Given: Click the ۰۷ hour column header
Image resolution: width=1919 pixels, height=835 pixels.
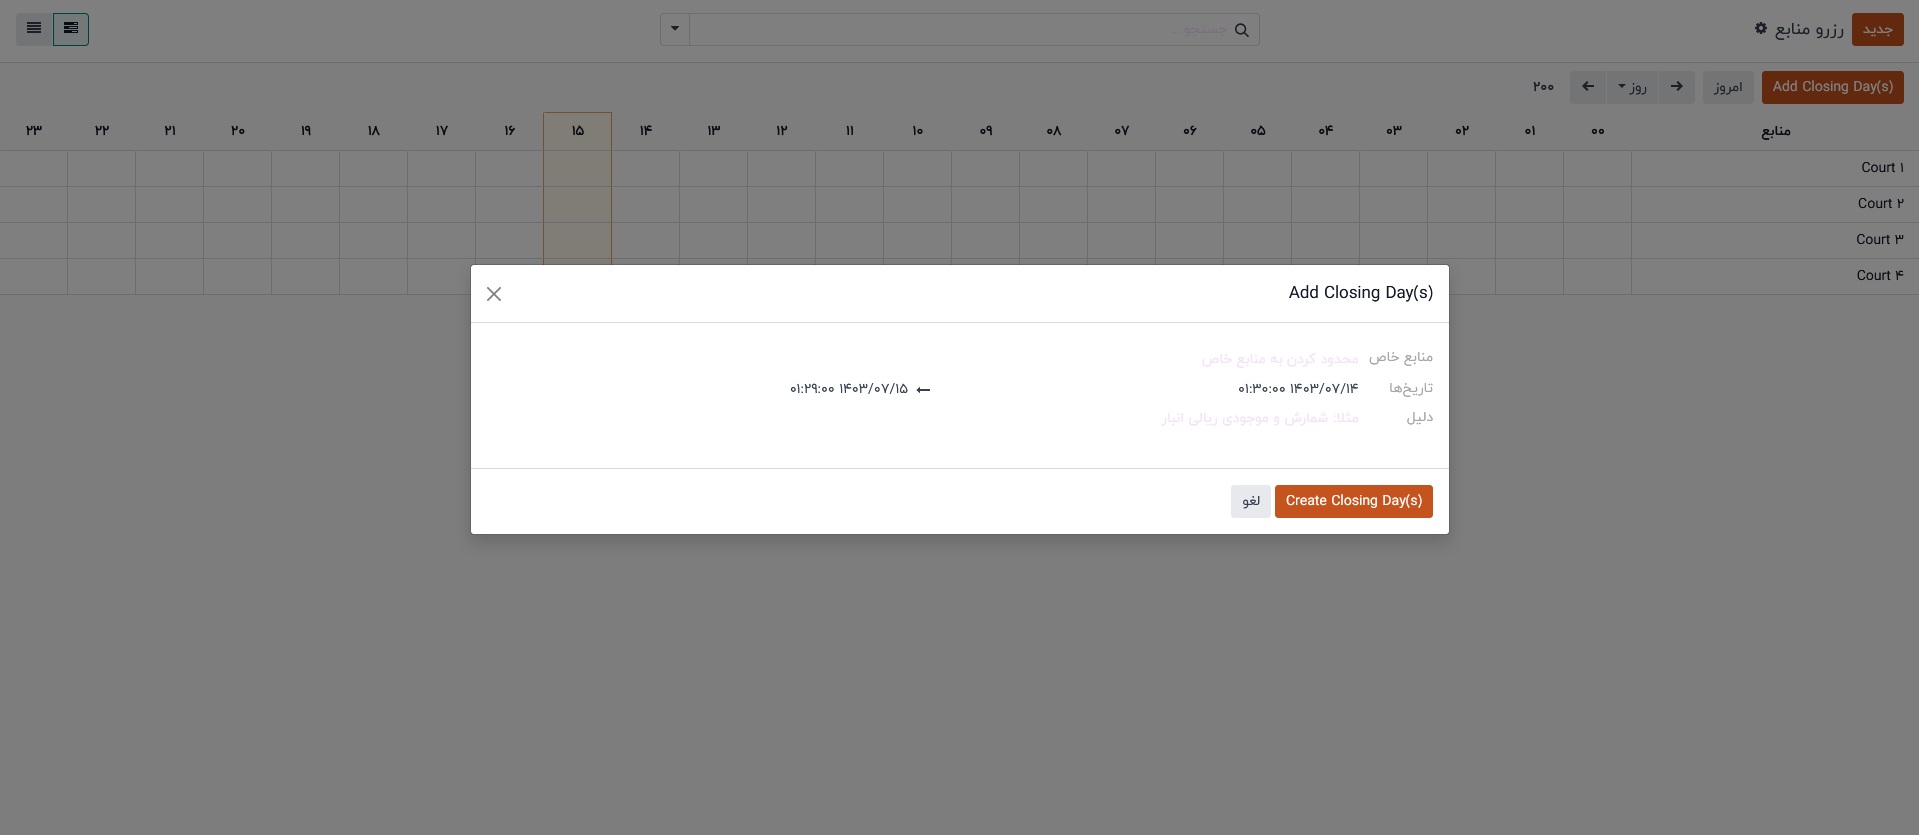Looking at the screenshot, I should tap(1122, 131).
